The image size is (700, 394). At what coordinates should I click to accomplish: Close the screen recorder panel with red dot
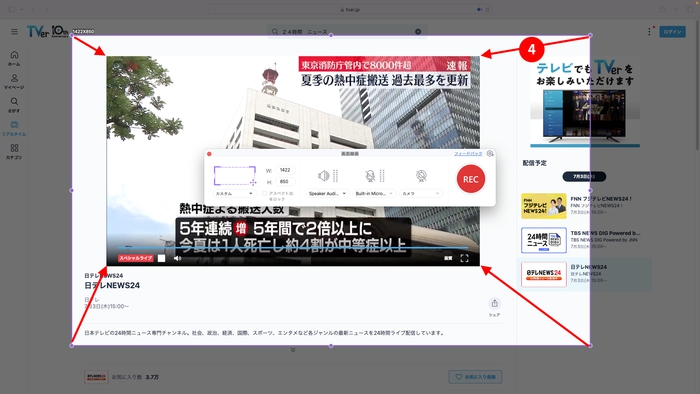point(209,154)
